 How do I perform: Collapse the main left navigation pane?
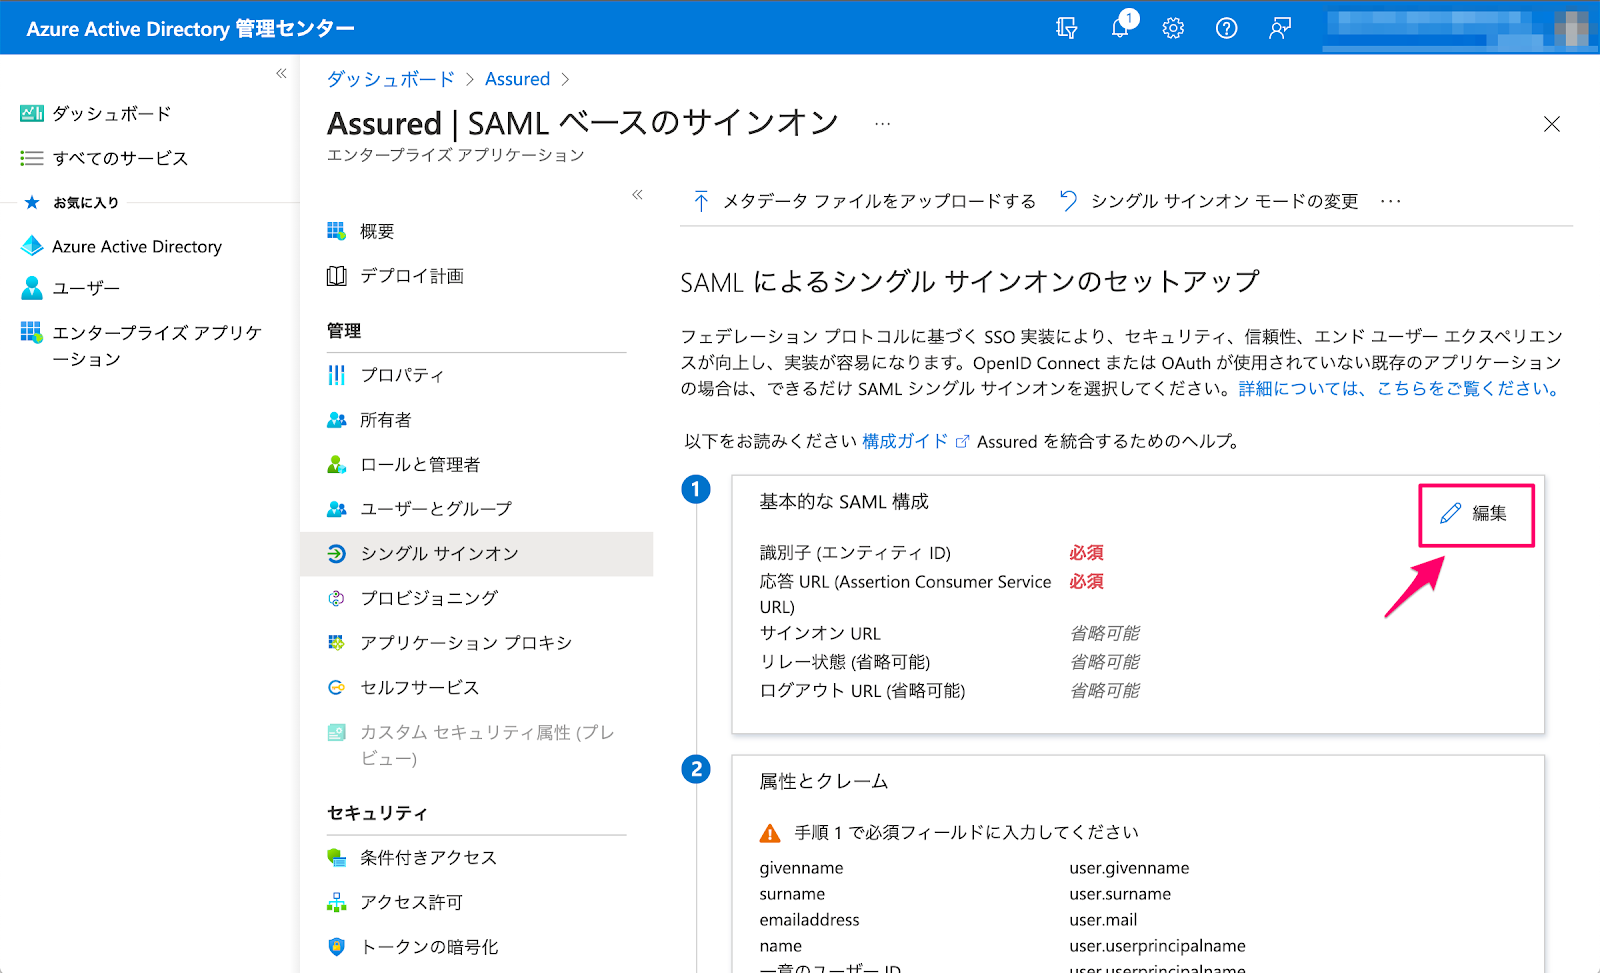[281, 73]
